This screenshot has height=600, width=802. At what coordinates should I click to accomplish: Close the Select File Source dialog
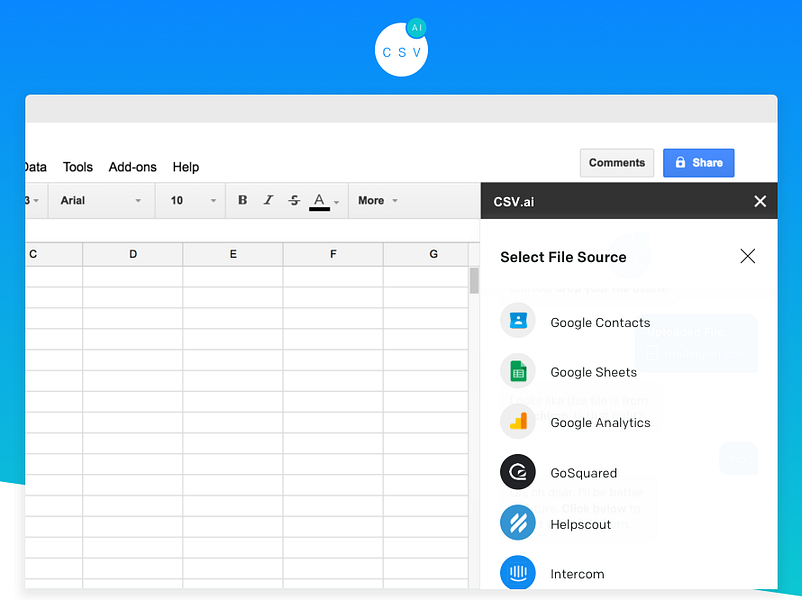(747, 256)
